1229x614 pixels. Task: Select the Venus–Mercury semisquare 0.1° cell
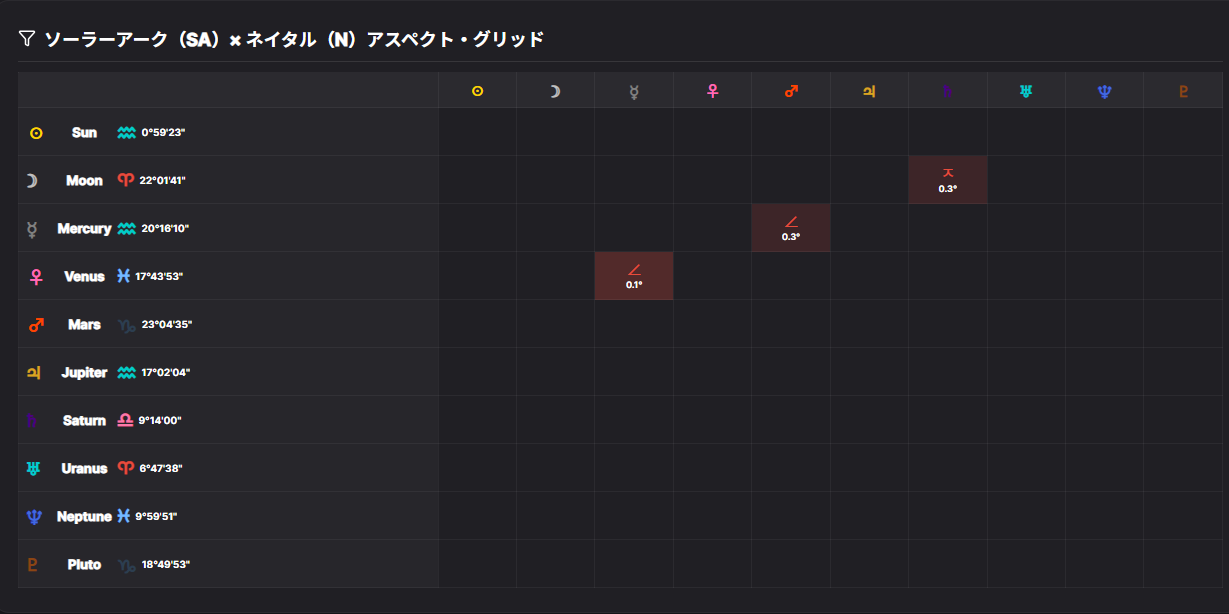tap(634, 276)
